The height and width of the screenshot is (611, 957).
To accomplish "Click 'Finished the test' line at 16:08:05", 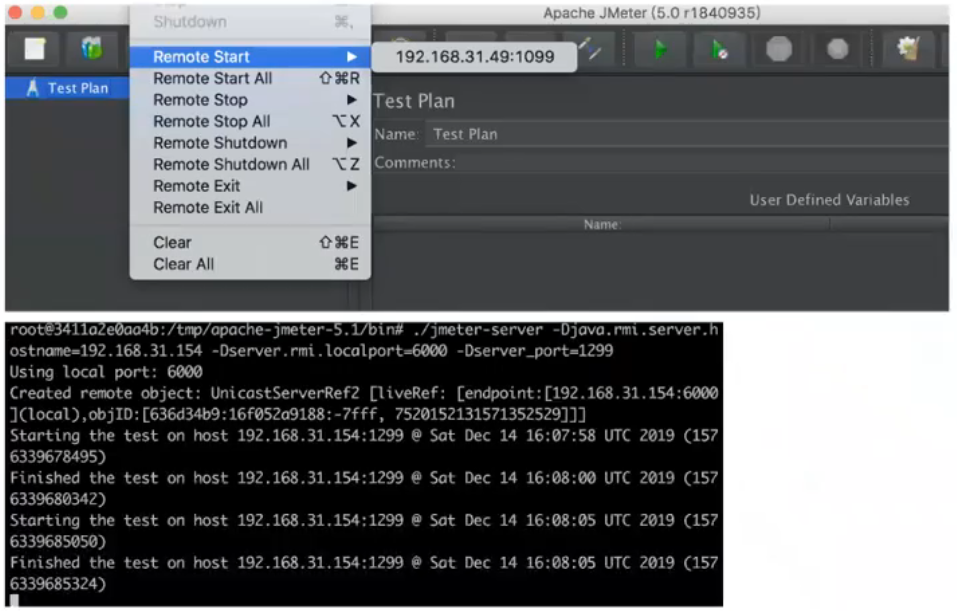I will click(364, 573).
